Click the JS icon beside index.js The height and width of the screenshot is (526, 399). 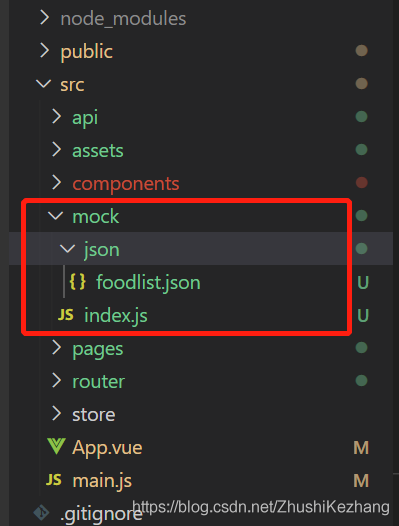click(65, 315)
